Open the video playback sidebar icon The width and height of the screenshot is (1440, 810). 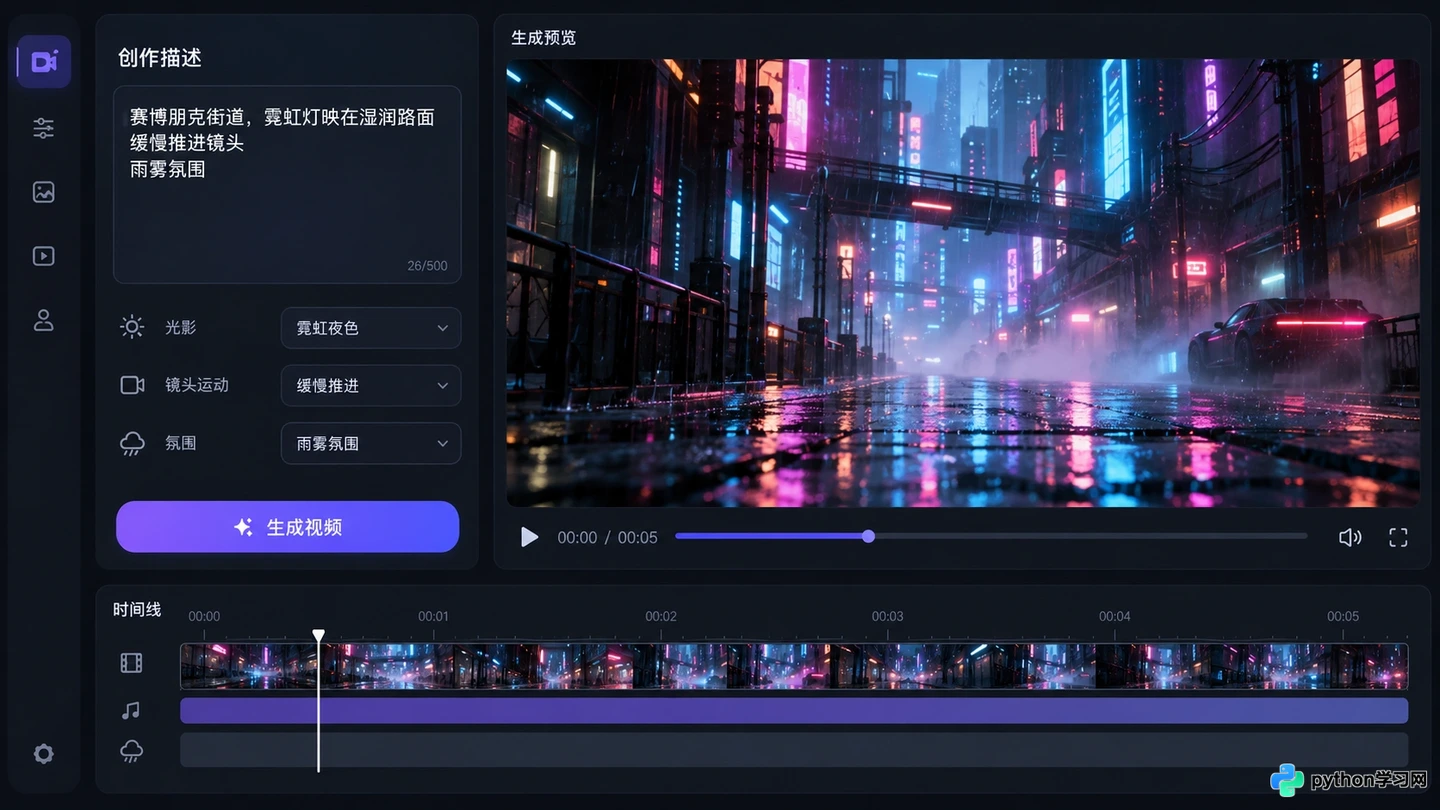pyautogui.click(x=44, y=256)
